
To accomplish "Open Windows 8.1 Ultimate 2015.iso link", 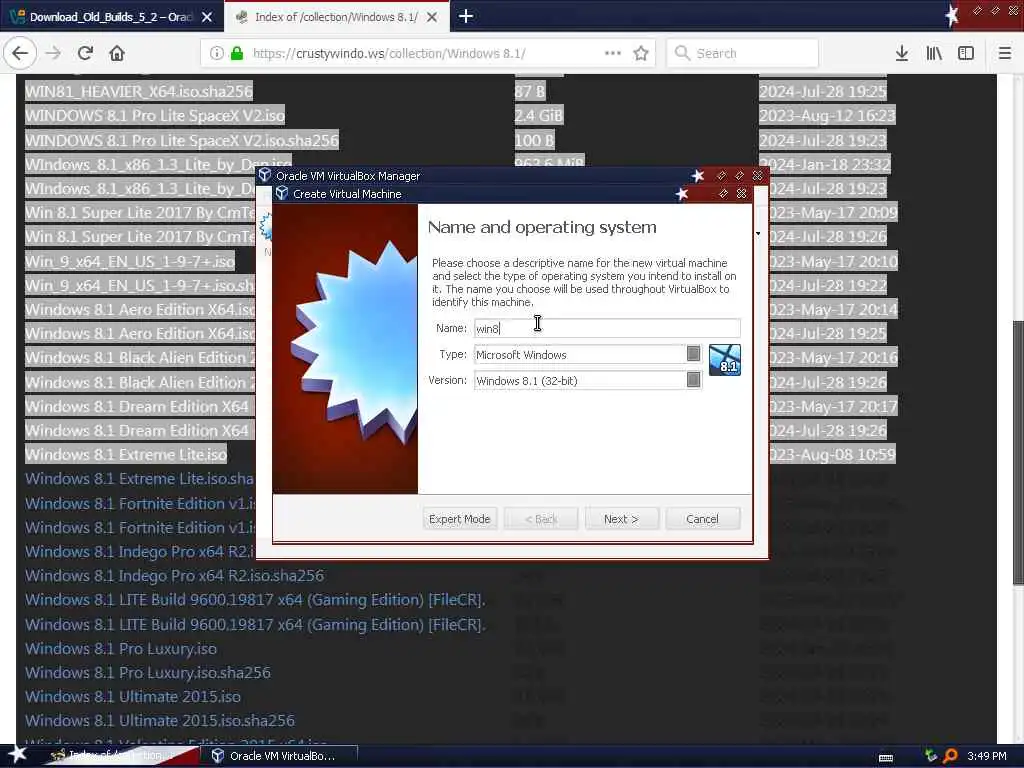I will [133, 697].
